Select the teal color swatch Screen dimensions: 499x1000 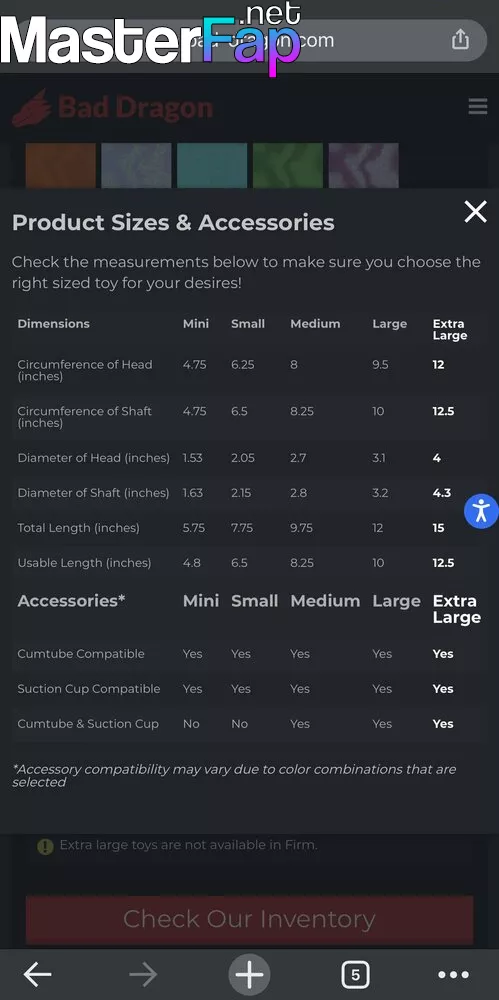click(212, 166)
